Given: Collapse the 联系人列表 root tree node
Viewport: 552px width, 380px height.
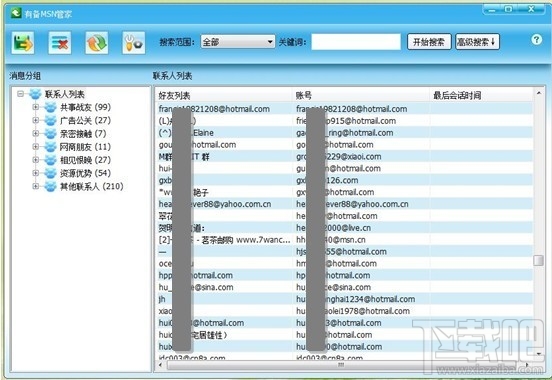Looking at the screenshot, I should (20, 94).
